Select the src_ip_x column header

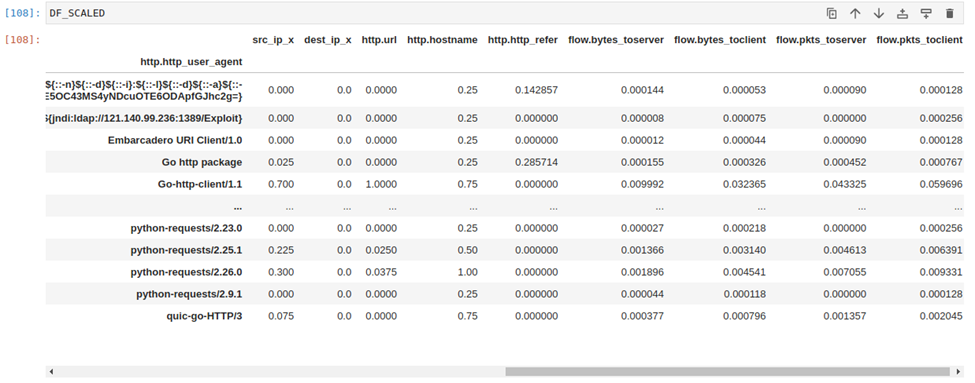coord(273,40)
